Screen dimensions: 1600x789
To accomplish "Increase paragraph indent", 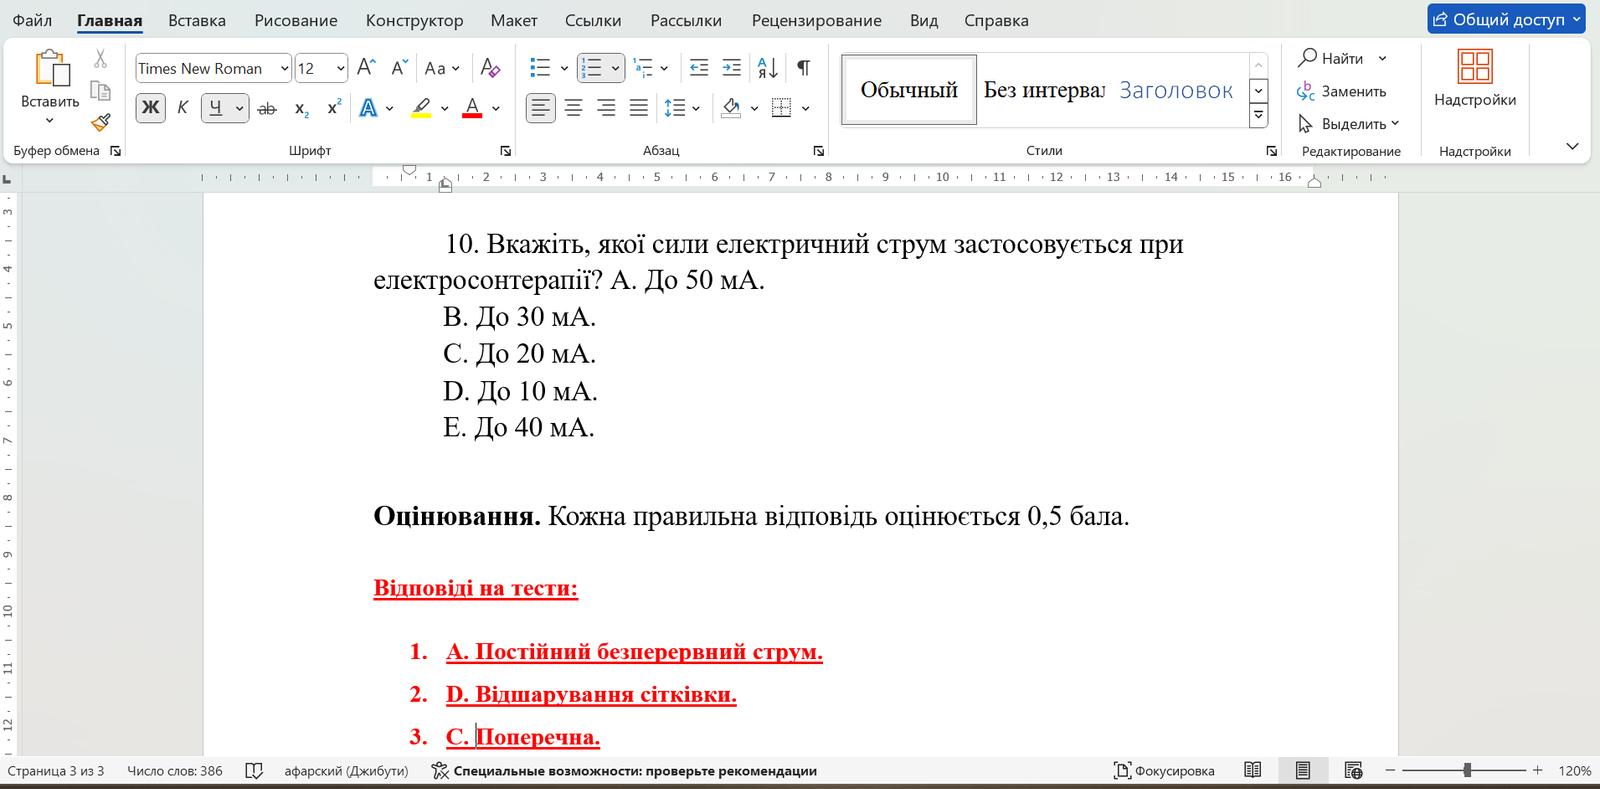I will 732,68.
